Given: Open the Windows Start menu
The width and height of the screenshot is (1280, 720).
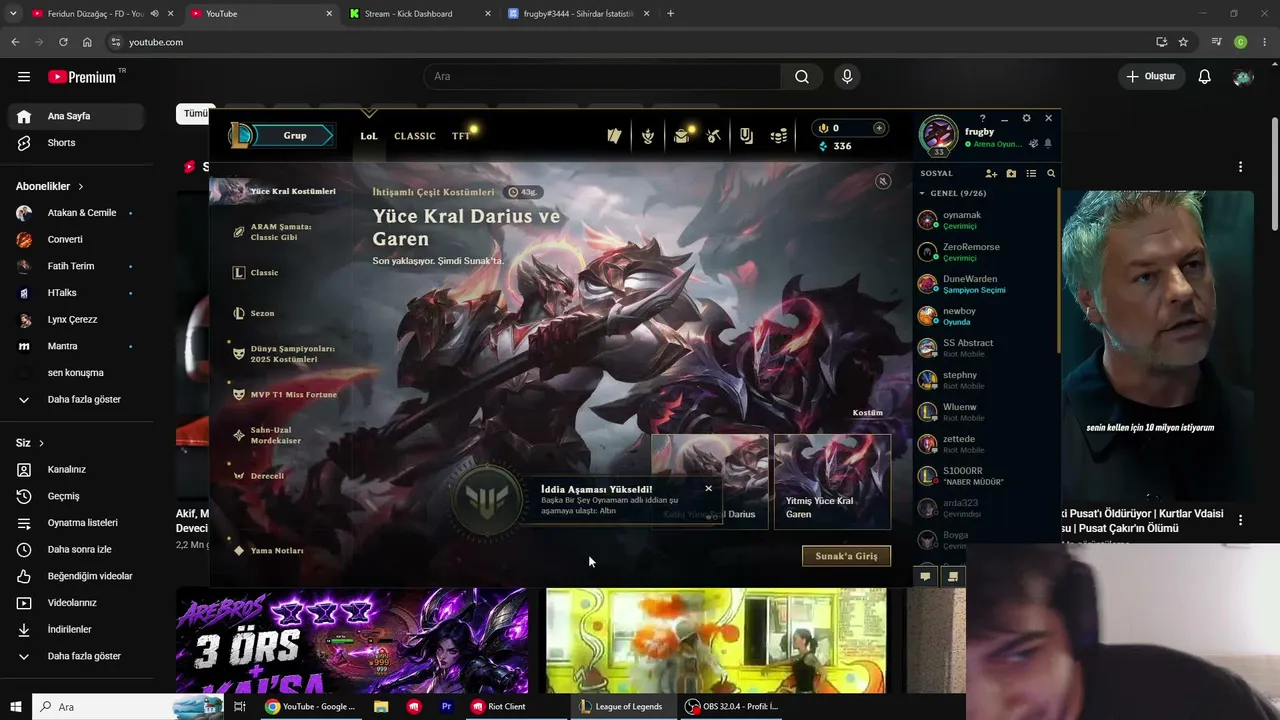Looking at the screenshot, I should point(16,707).
